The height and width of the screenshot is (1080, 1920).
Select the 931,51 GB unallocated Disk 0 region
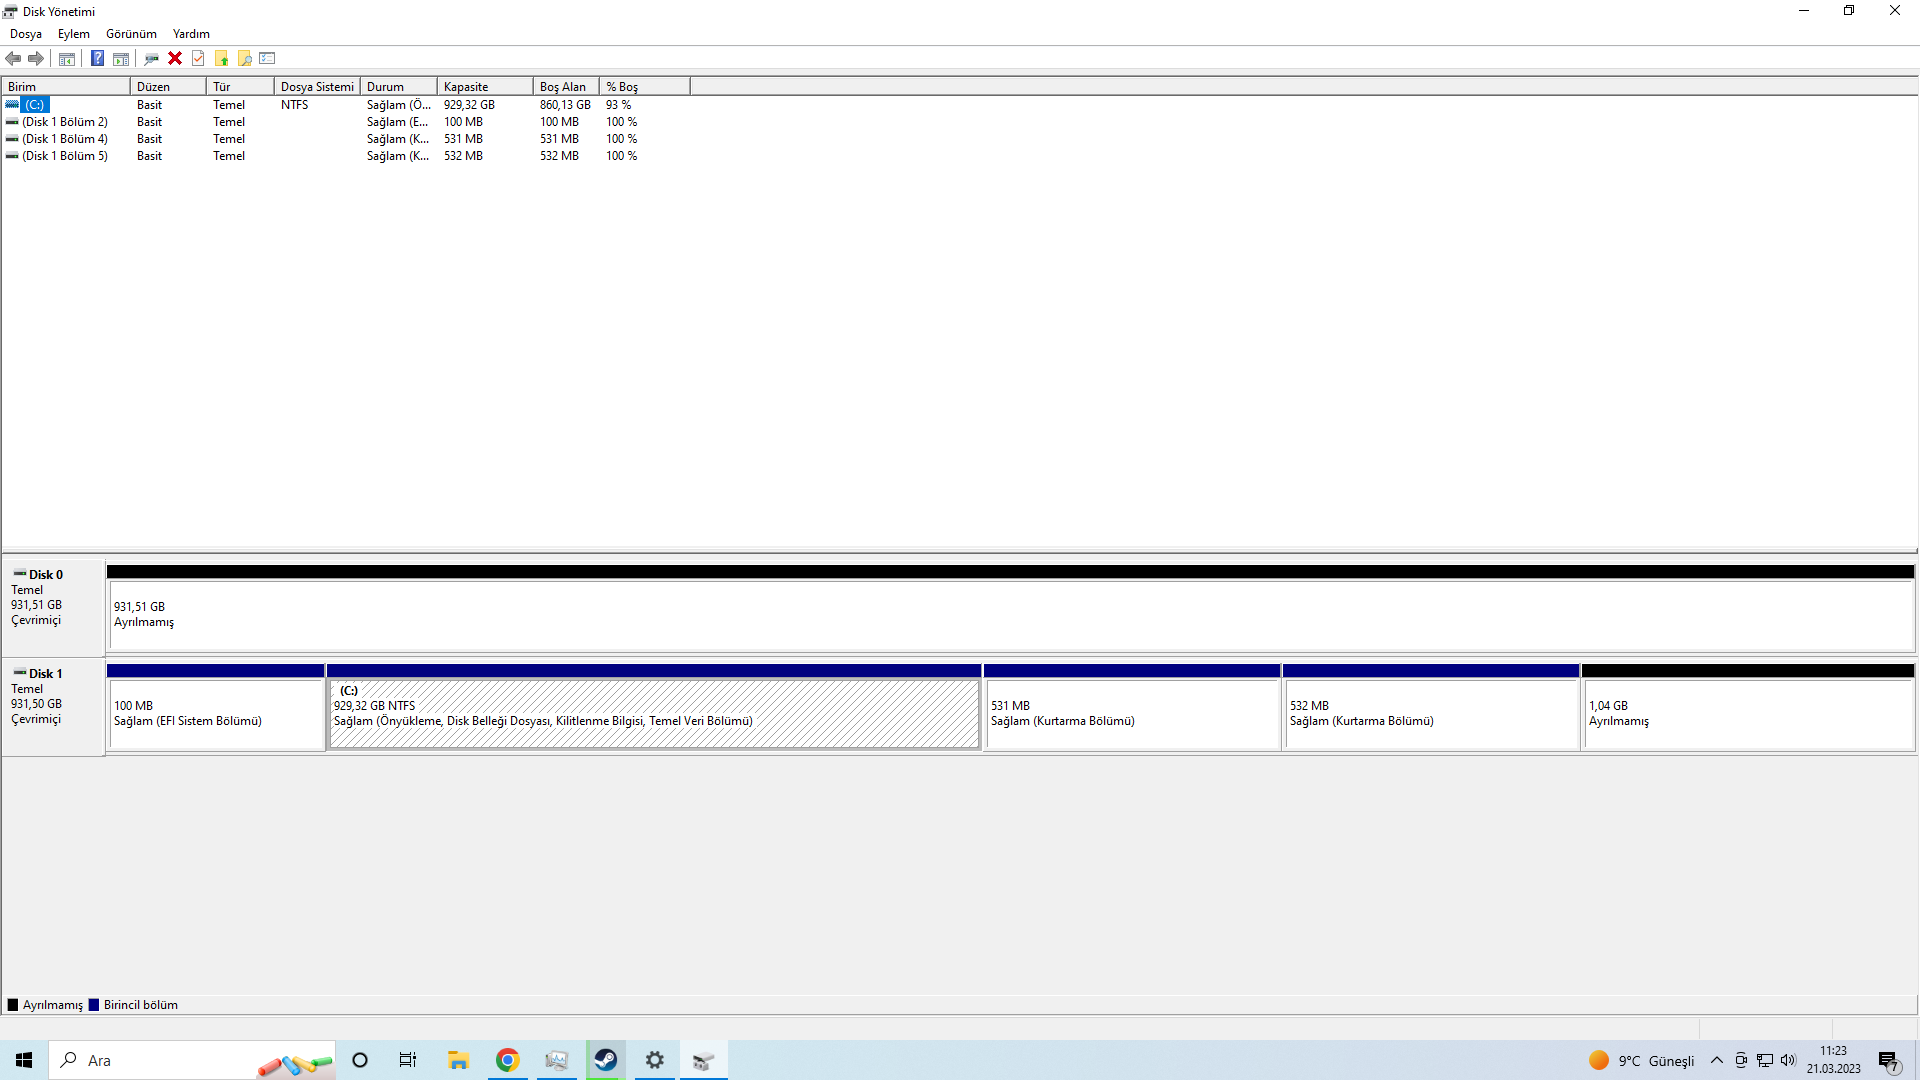point(1010,615)
